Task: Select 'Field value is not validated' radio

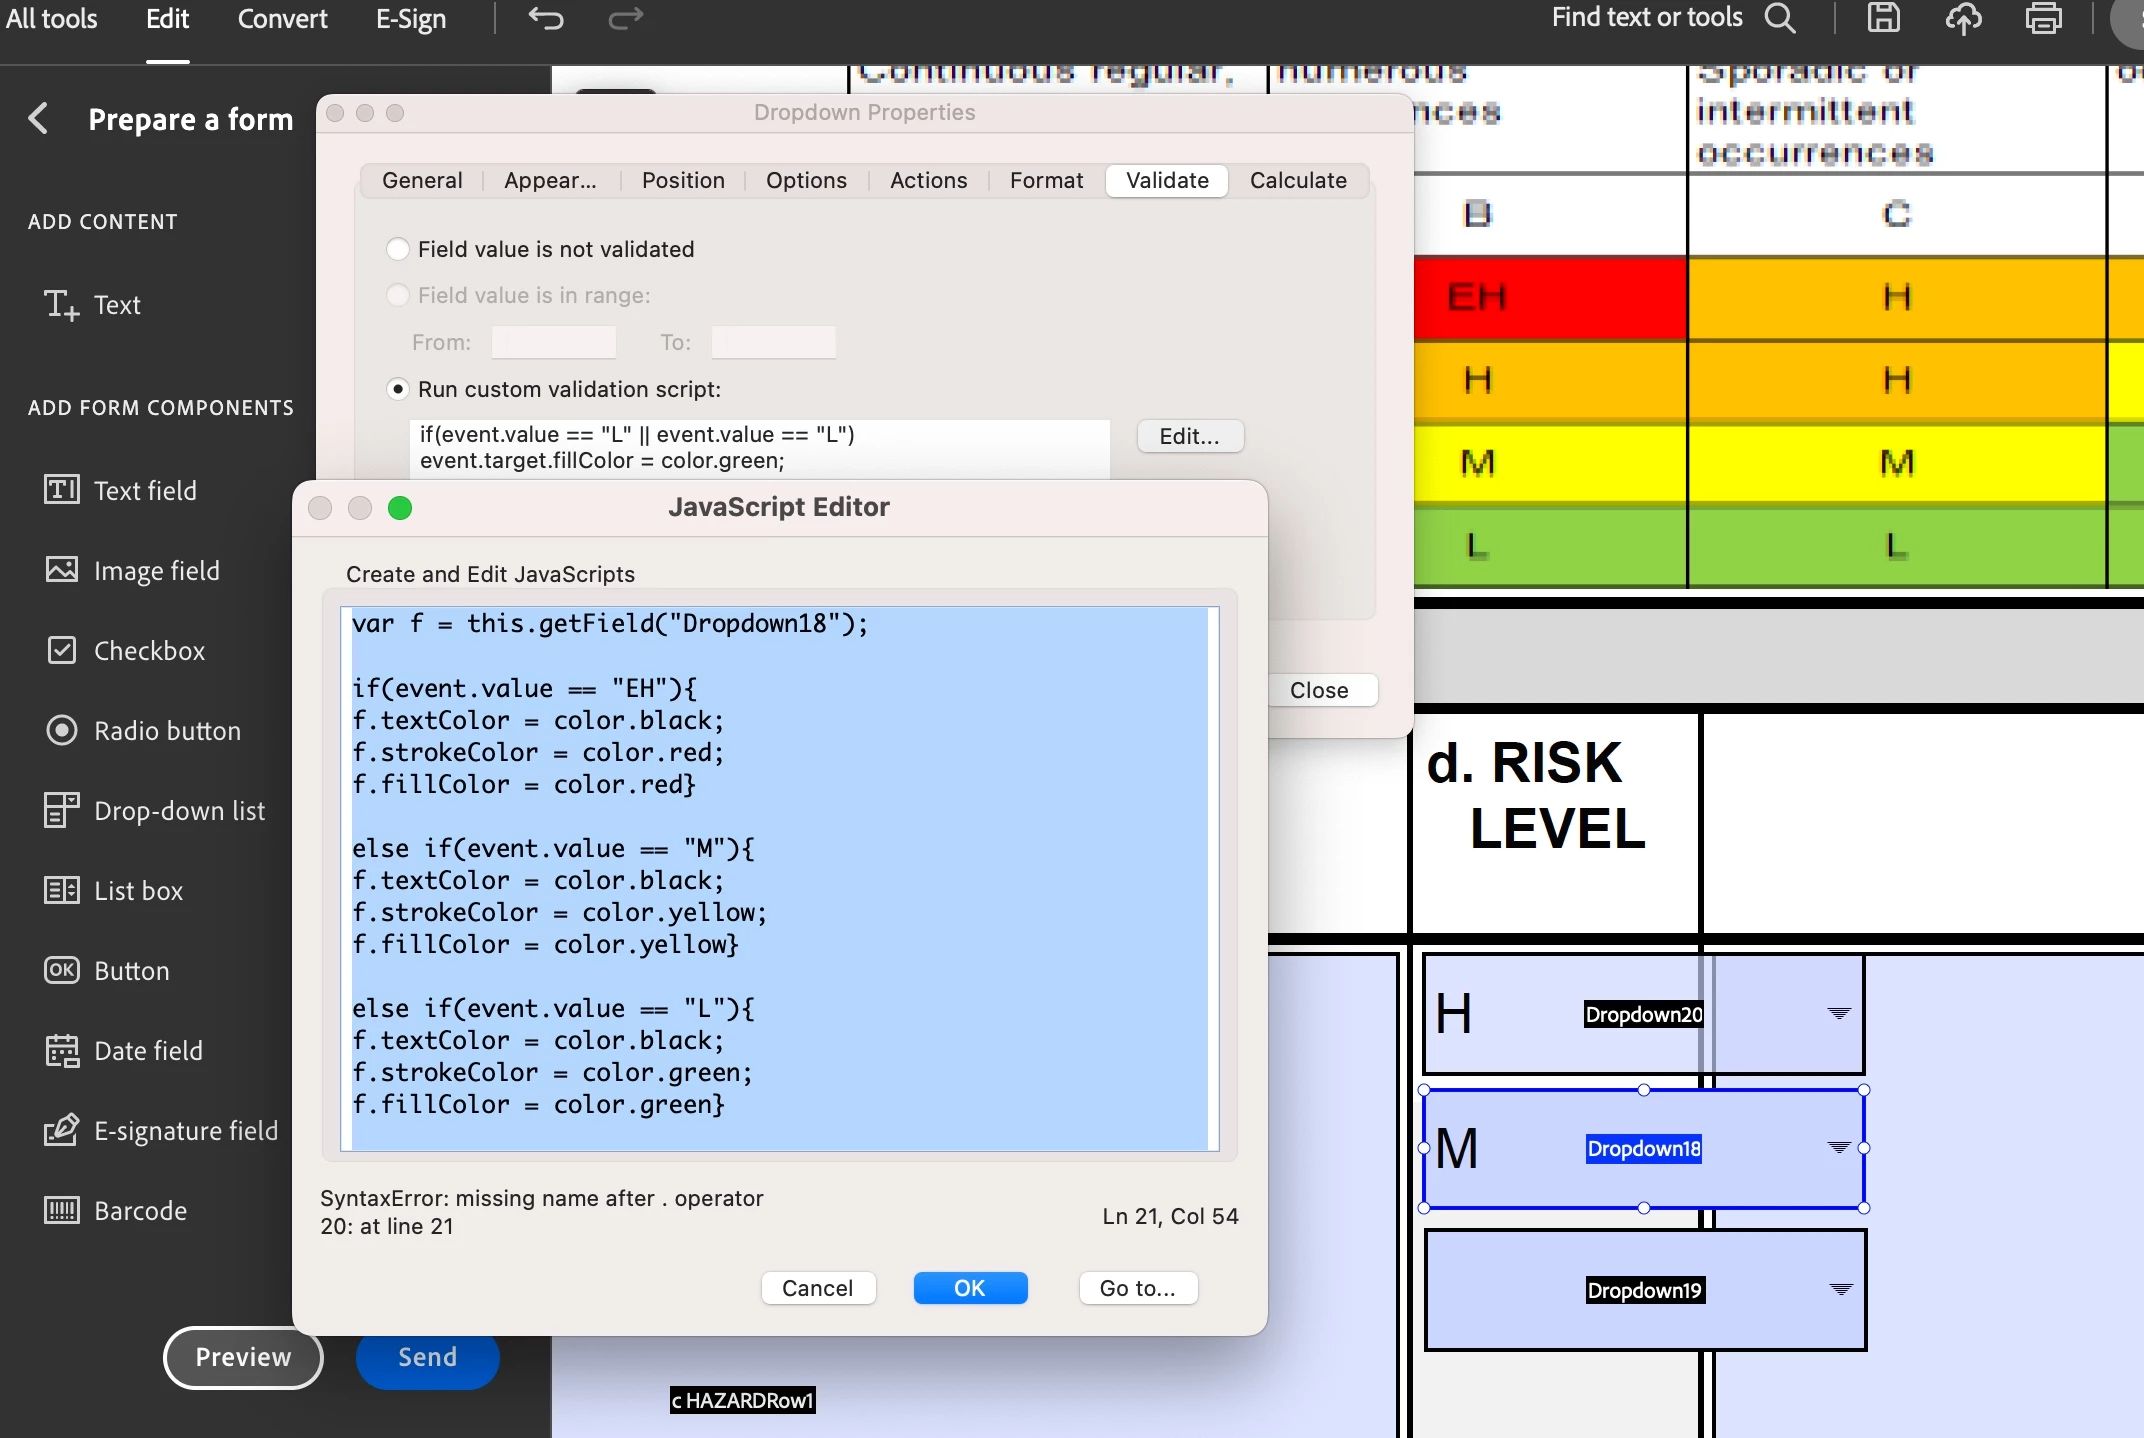Action: click(x=398, y=249)
